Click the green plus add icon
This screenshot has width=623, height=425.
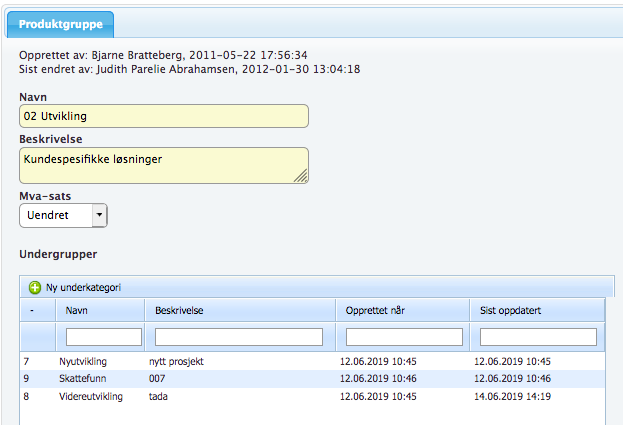click(x=35, y=288)
